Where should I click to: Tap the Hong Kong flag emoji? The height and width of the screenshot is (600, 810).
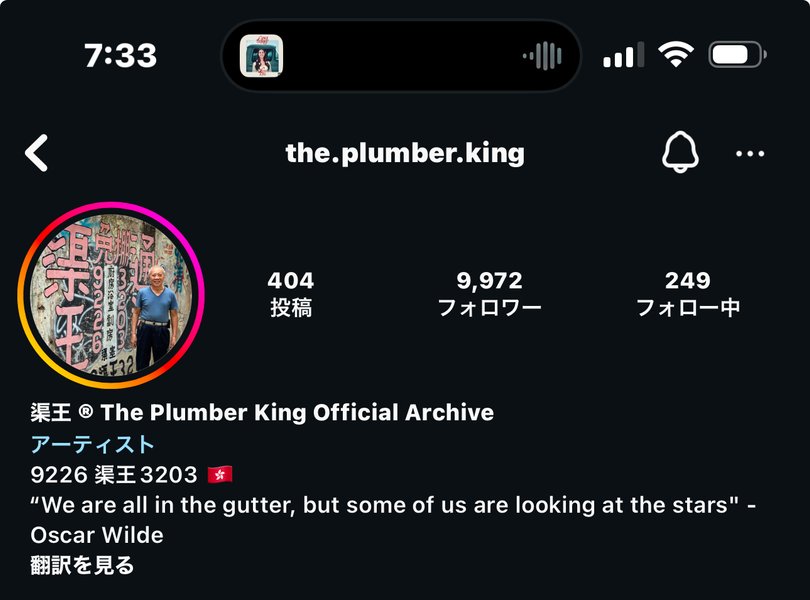pyautogui.click(x=220, y=474)
